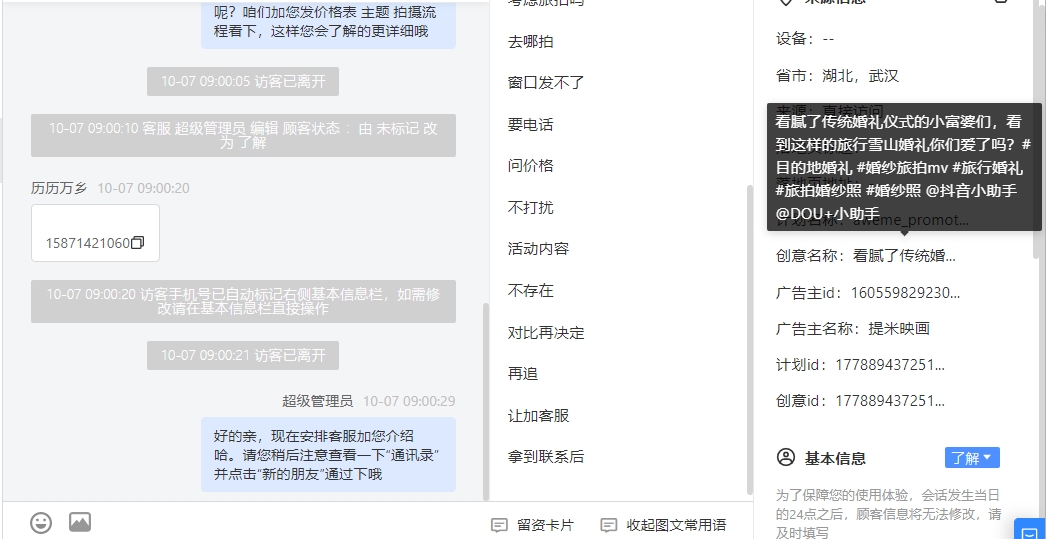Click the phone number card 15871421060

[95, 233]
